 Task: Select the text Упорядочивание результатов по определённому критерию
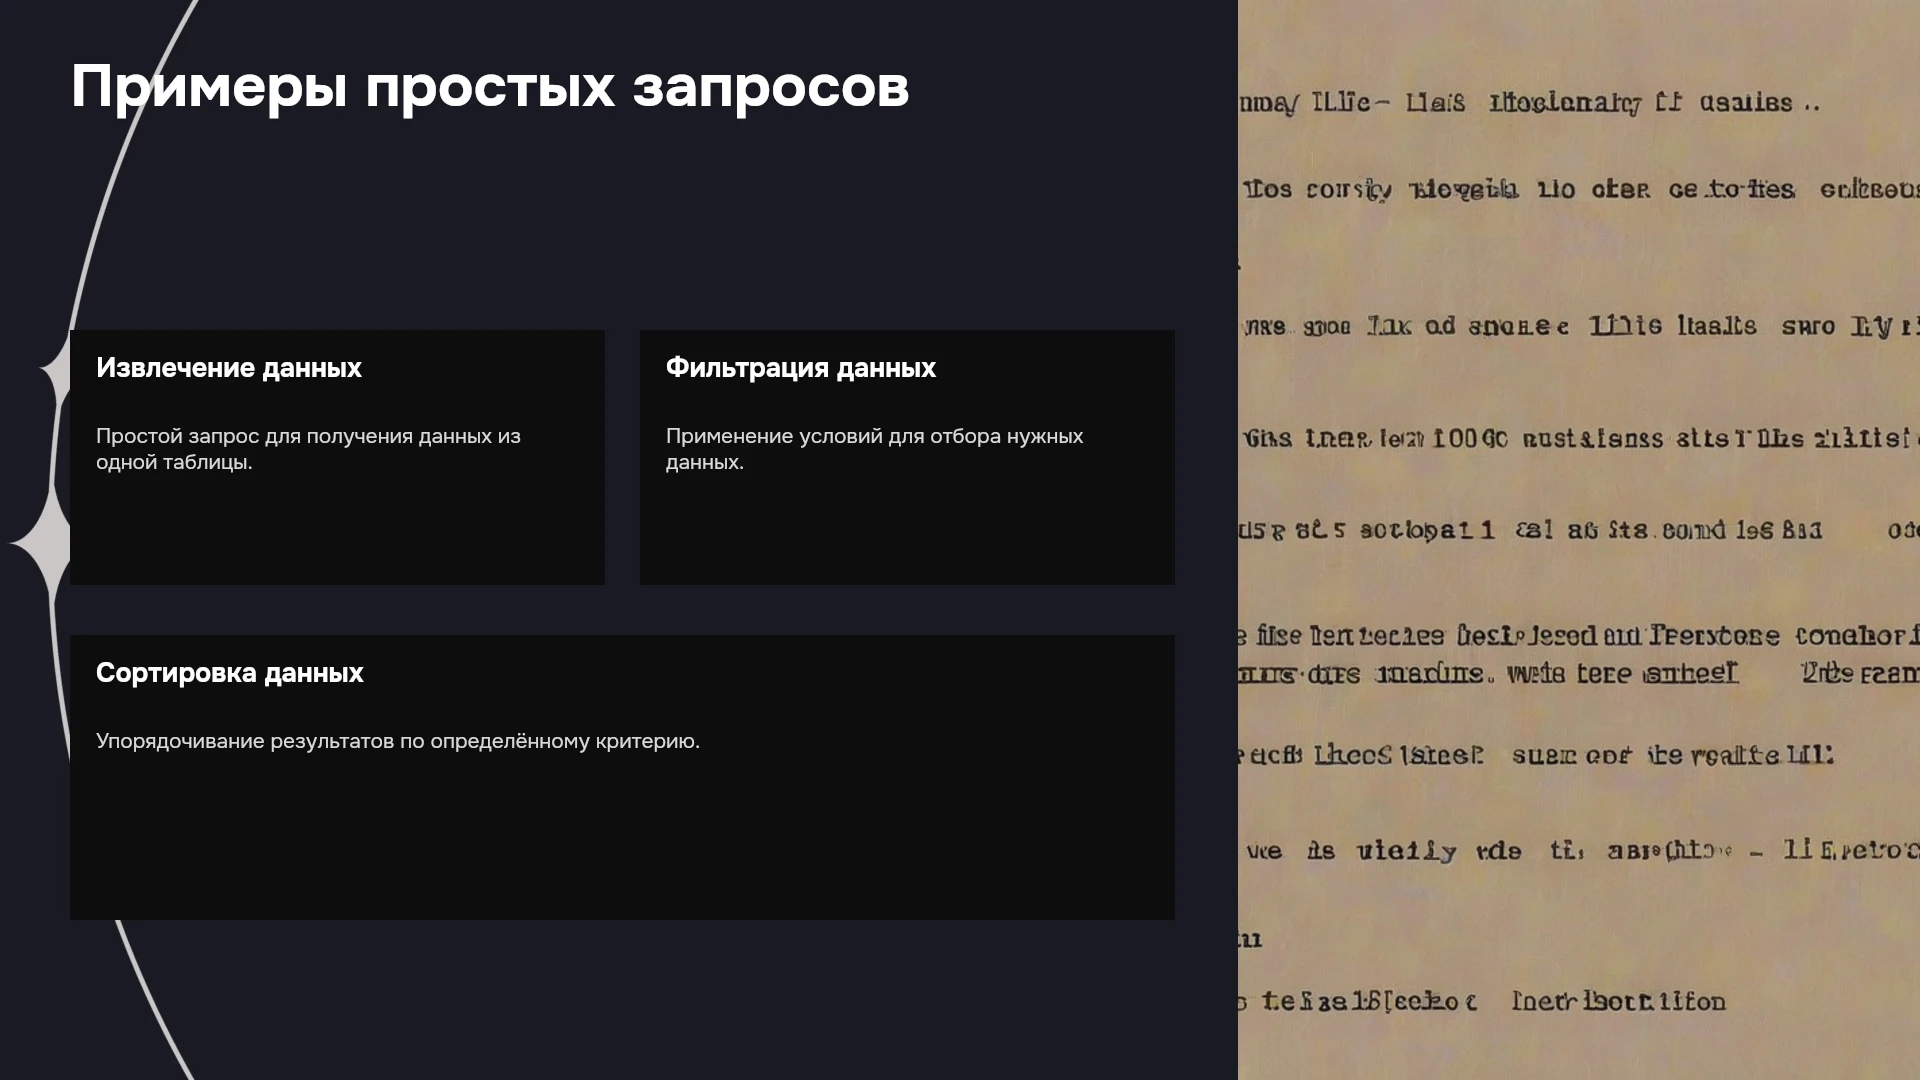point(398,741)
